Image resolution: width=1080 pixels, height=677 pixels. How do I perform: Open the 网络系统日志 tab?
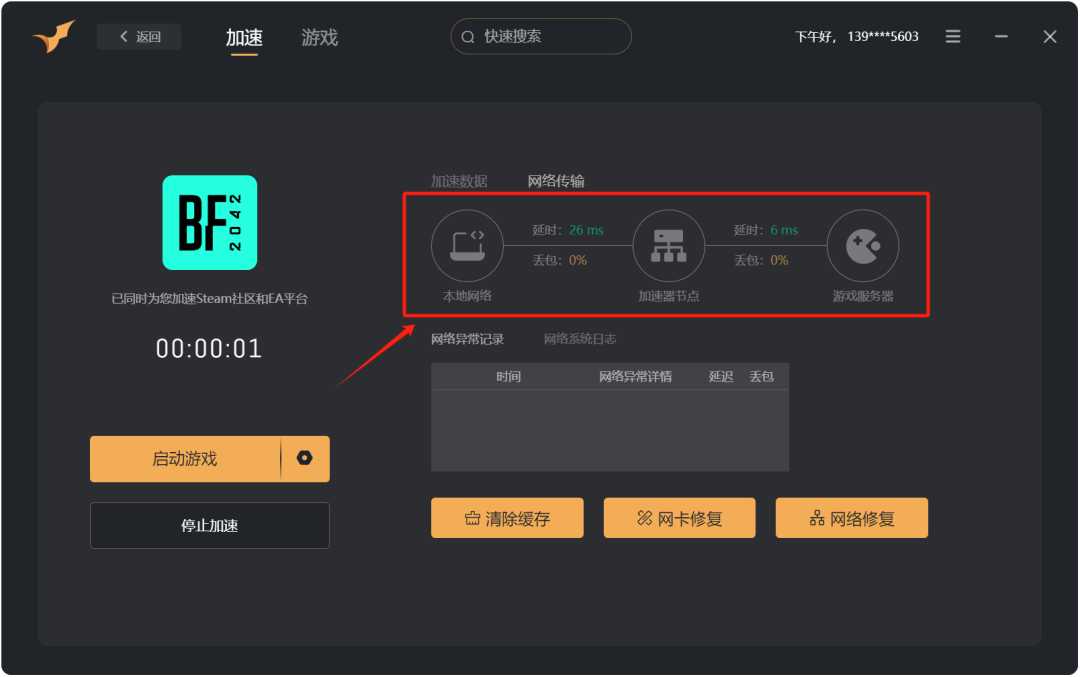(x=580, y=339)
